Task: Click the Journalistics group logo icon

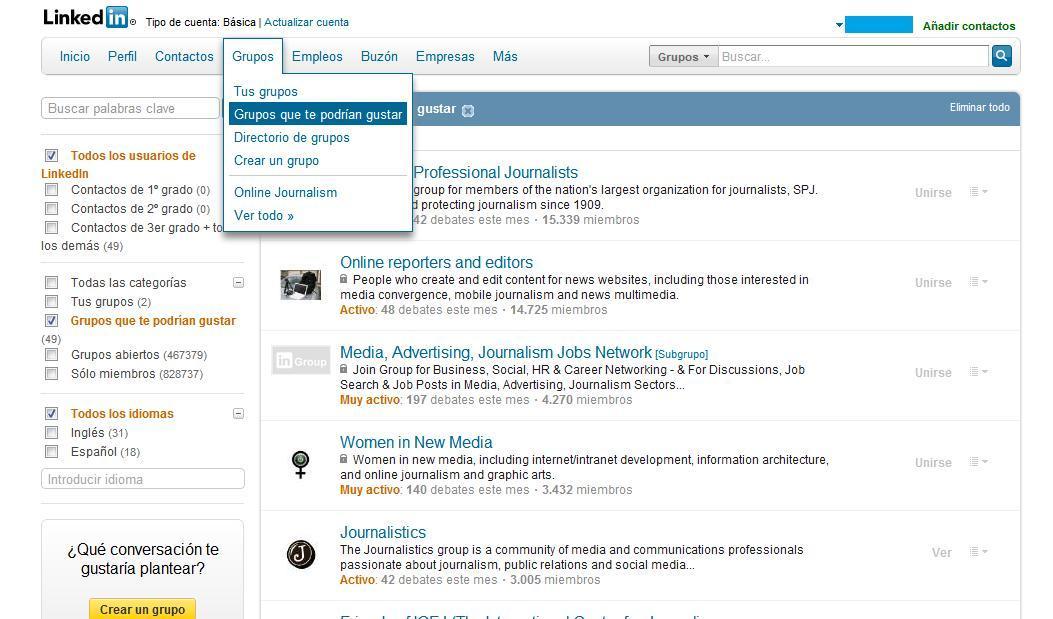Action: [x=300, y=554]
